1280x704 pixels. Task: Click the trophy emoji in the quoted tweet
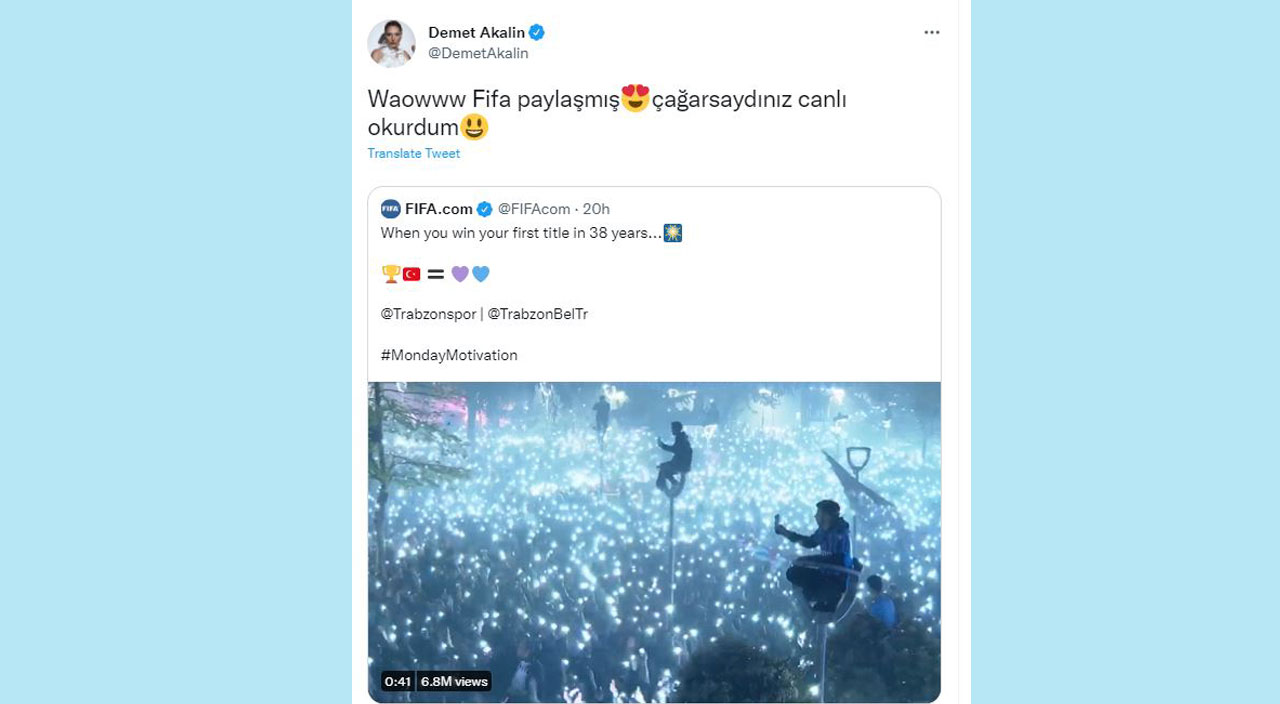(x=390, y=273)
